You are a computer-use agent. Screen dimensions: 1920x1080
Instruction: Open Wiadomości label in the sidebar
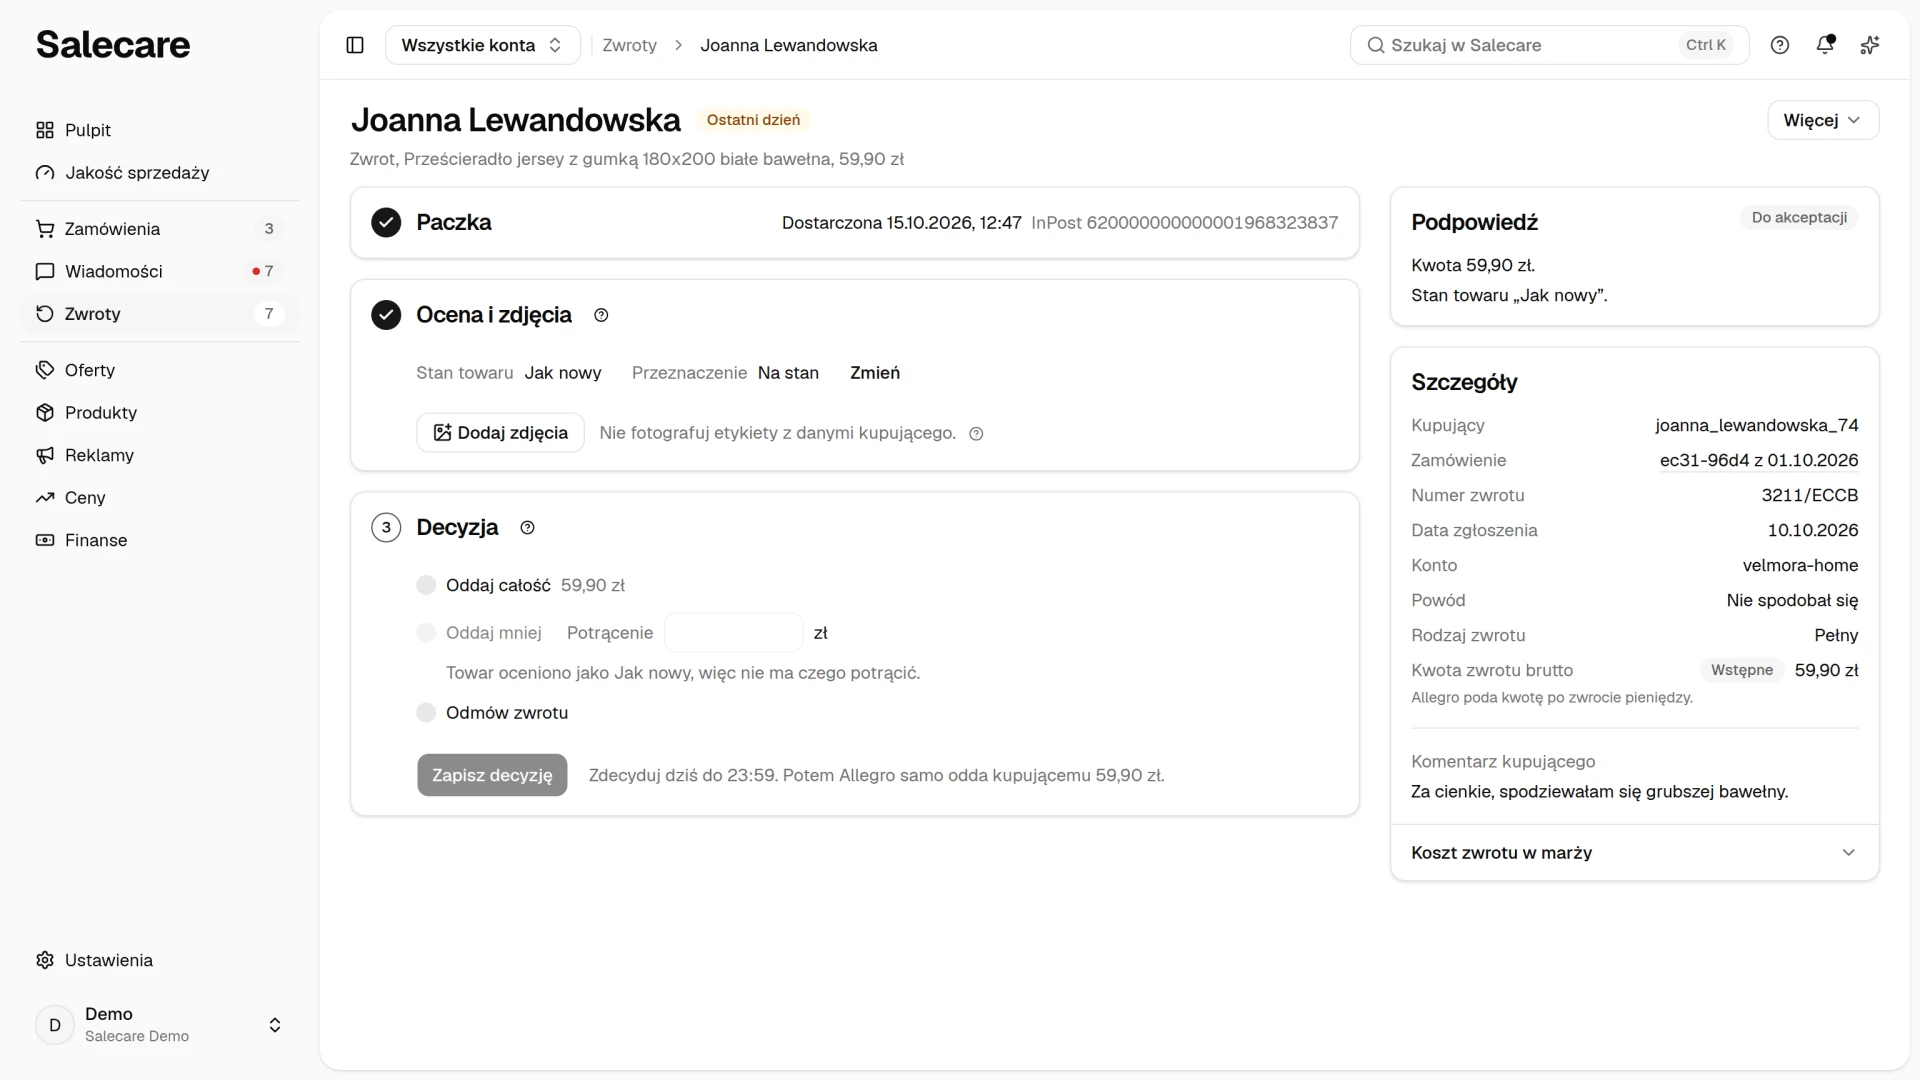(x=114, y=271)
